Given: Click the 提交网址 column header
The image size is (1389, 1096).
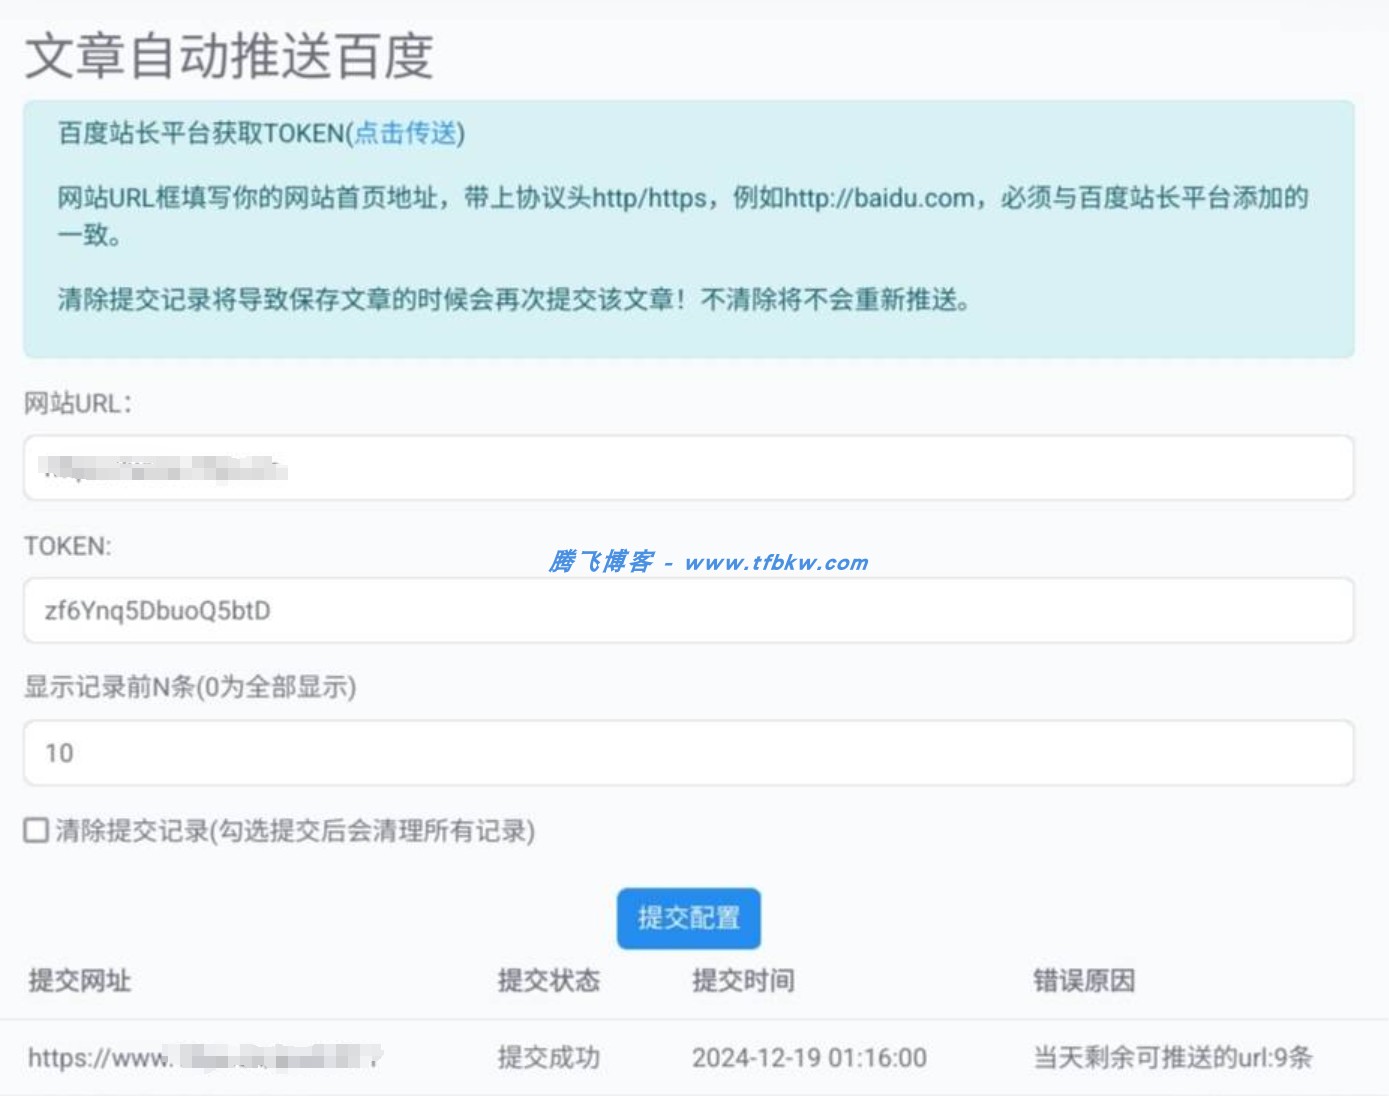Looking at the screenshot, I should coord(81,981).
